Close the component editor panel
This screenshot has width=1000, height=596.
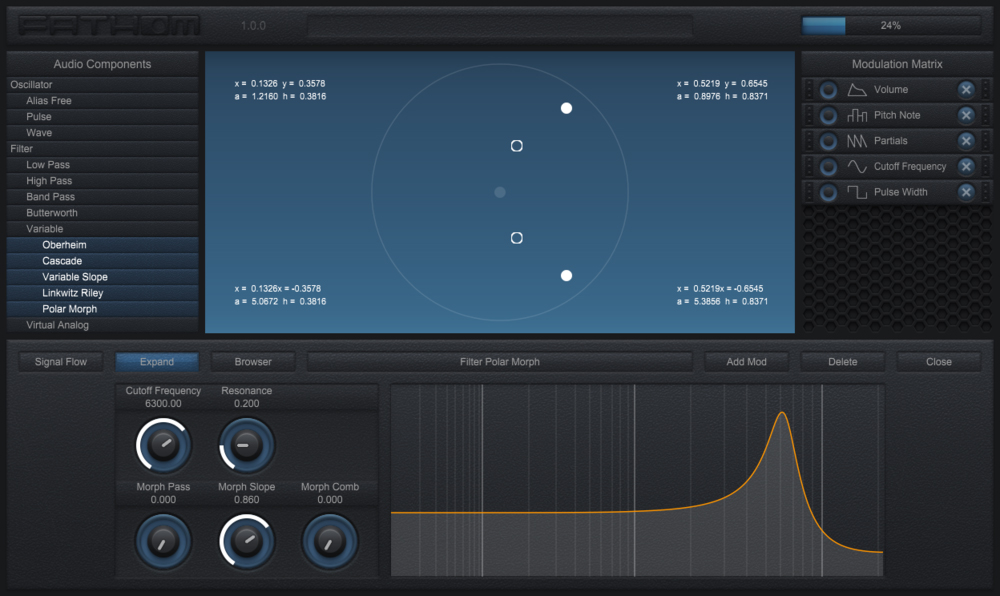pyautogui.click(x=939, y=361)
